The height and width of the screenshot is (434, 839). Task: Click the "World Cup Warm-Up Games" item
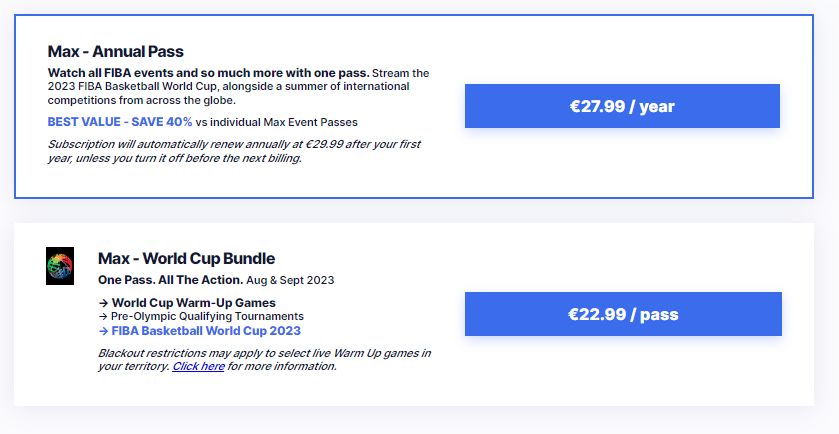point(193,303)
